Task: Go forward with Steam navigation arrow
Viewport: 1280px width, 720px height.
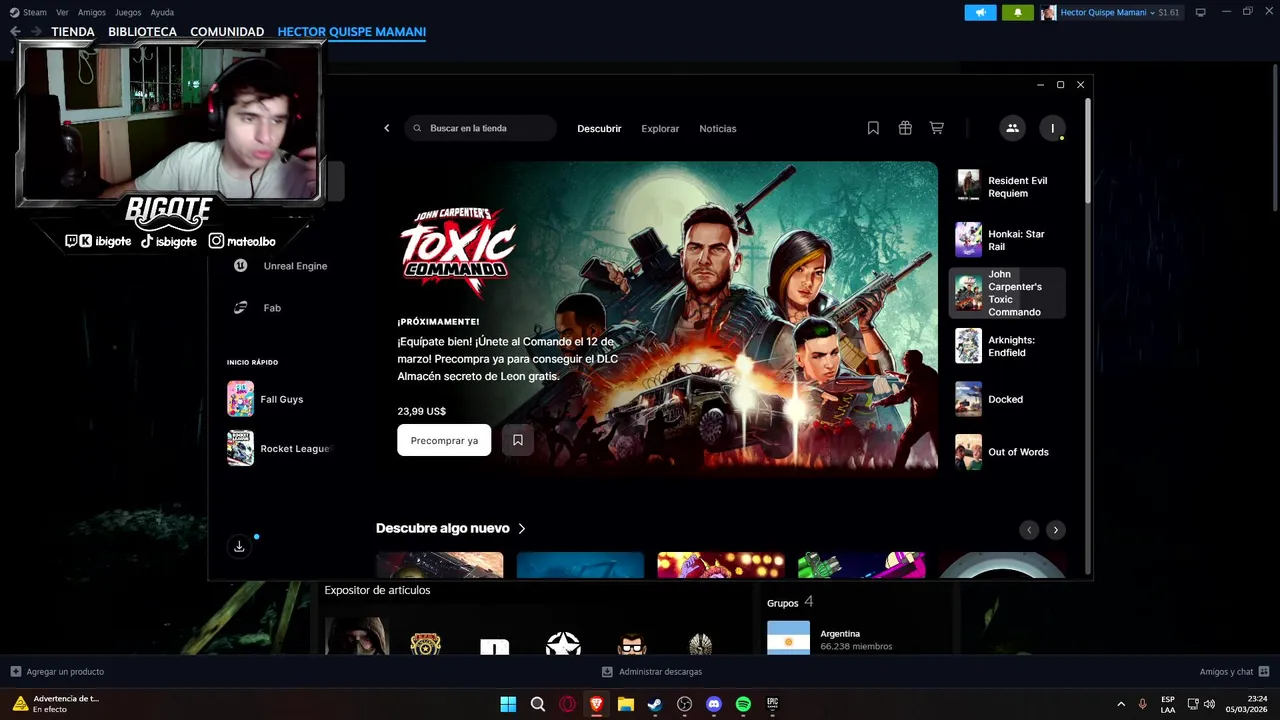Action: [36, 32]
